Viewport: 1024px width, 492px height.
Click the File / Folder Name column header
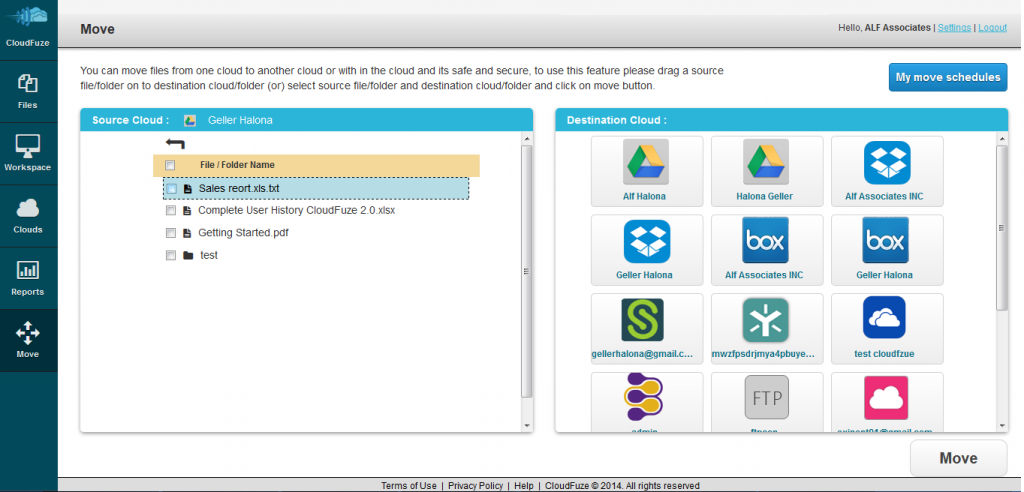coord(237,165)
